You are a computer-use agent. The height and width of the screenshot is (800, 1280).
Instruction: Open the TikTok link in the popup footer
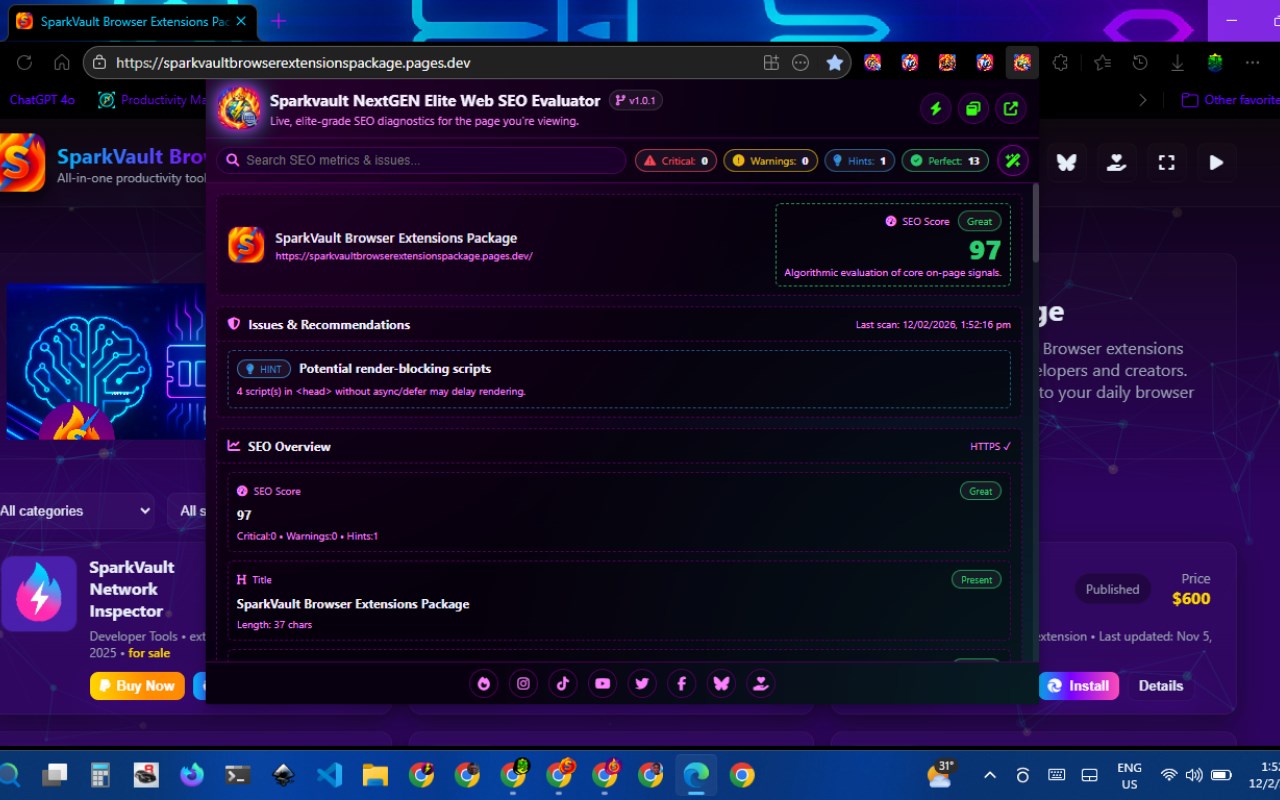click(x=563, y=683)
